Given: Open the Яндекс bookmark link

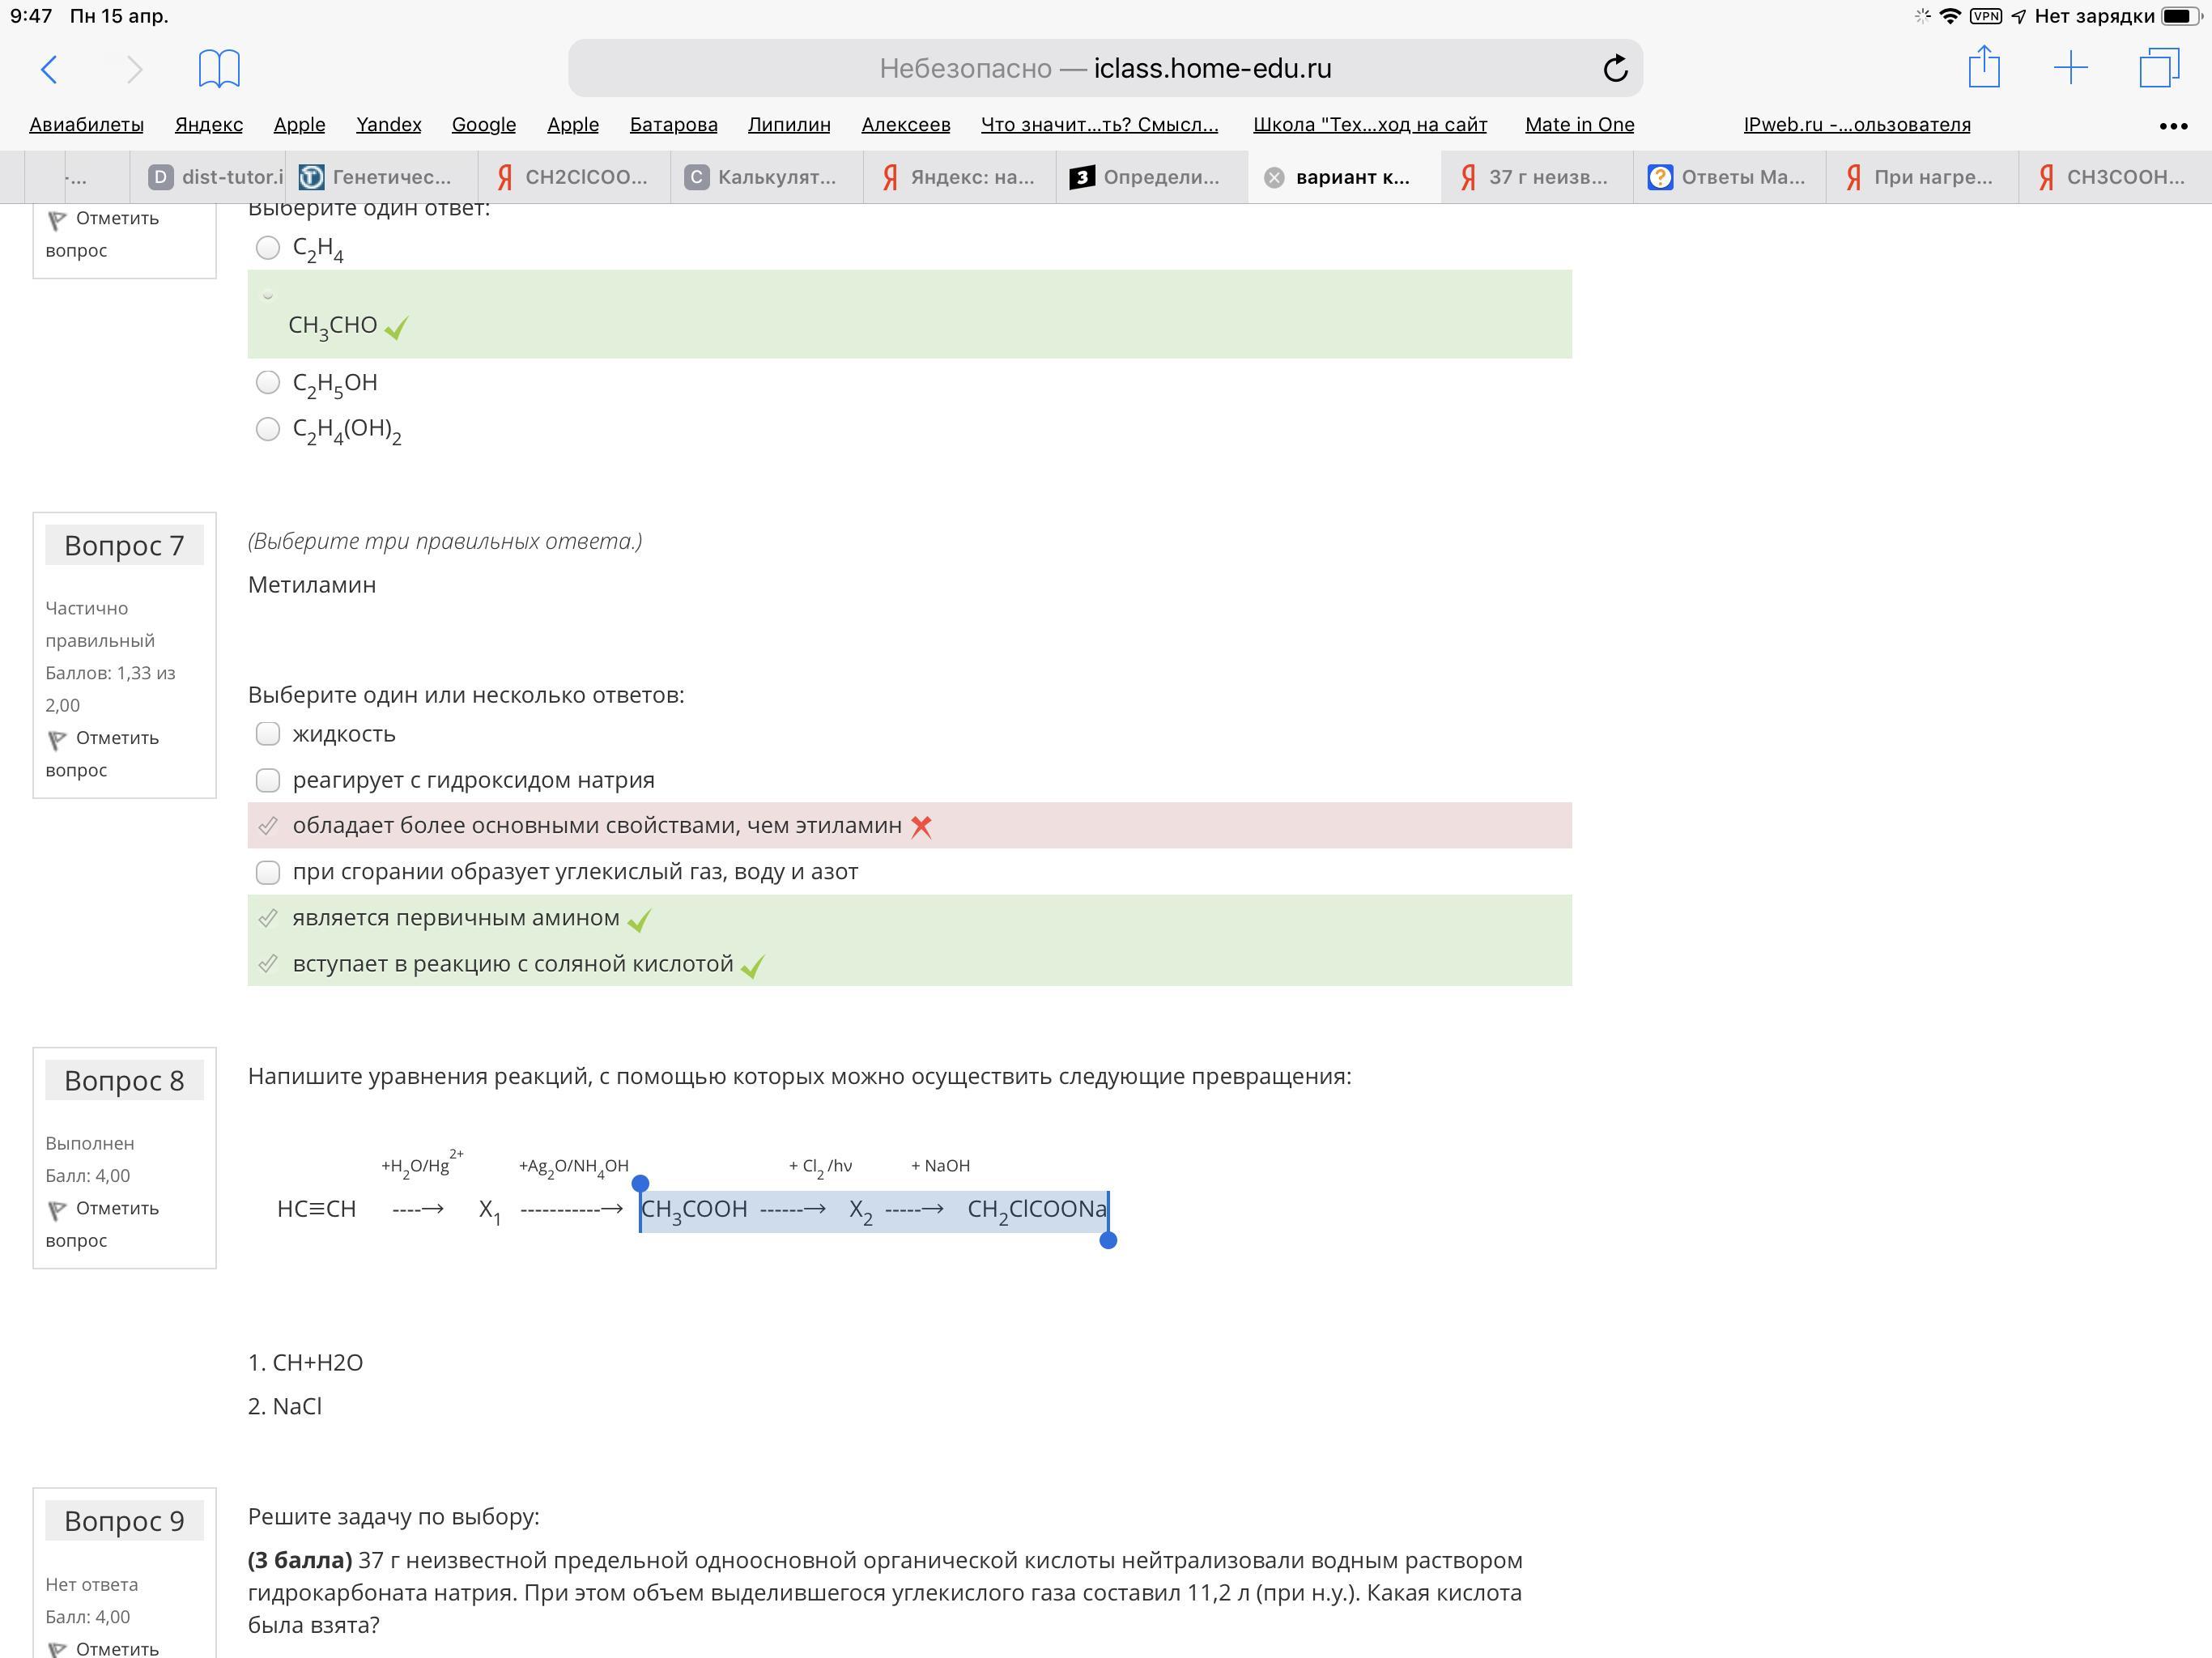Looking at the screenshot, I should (208, 125).
